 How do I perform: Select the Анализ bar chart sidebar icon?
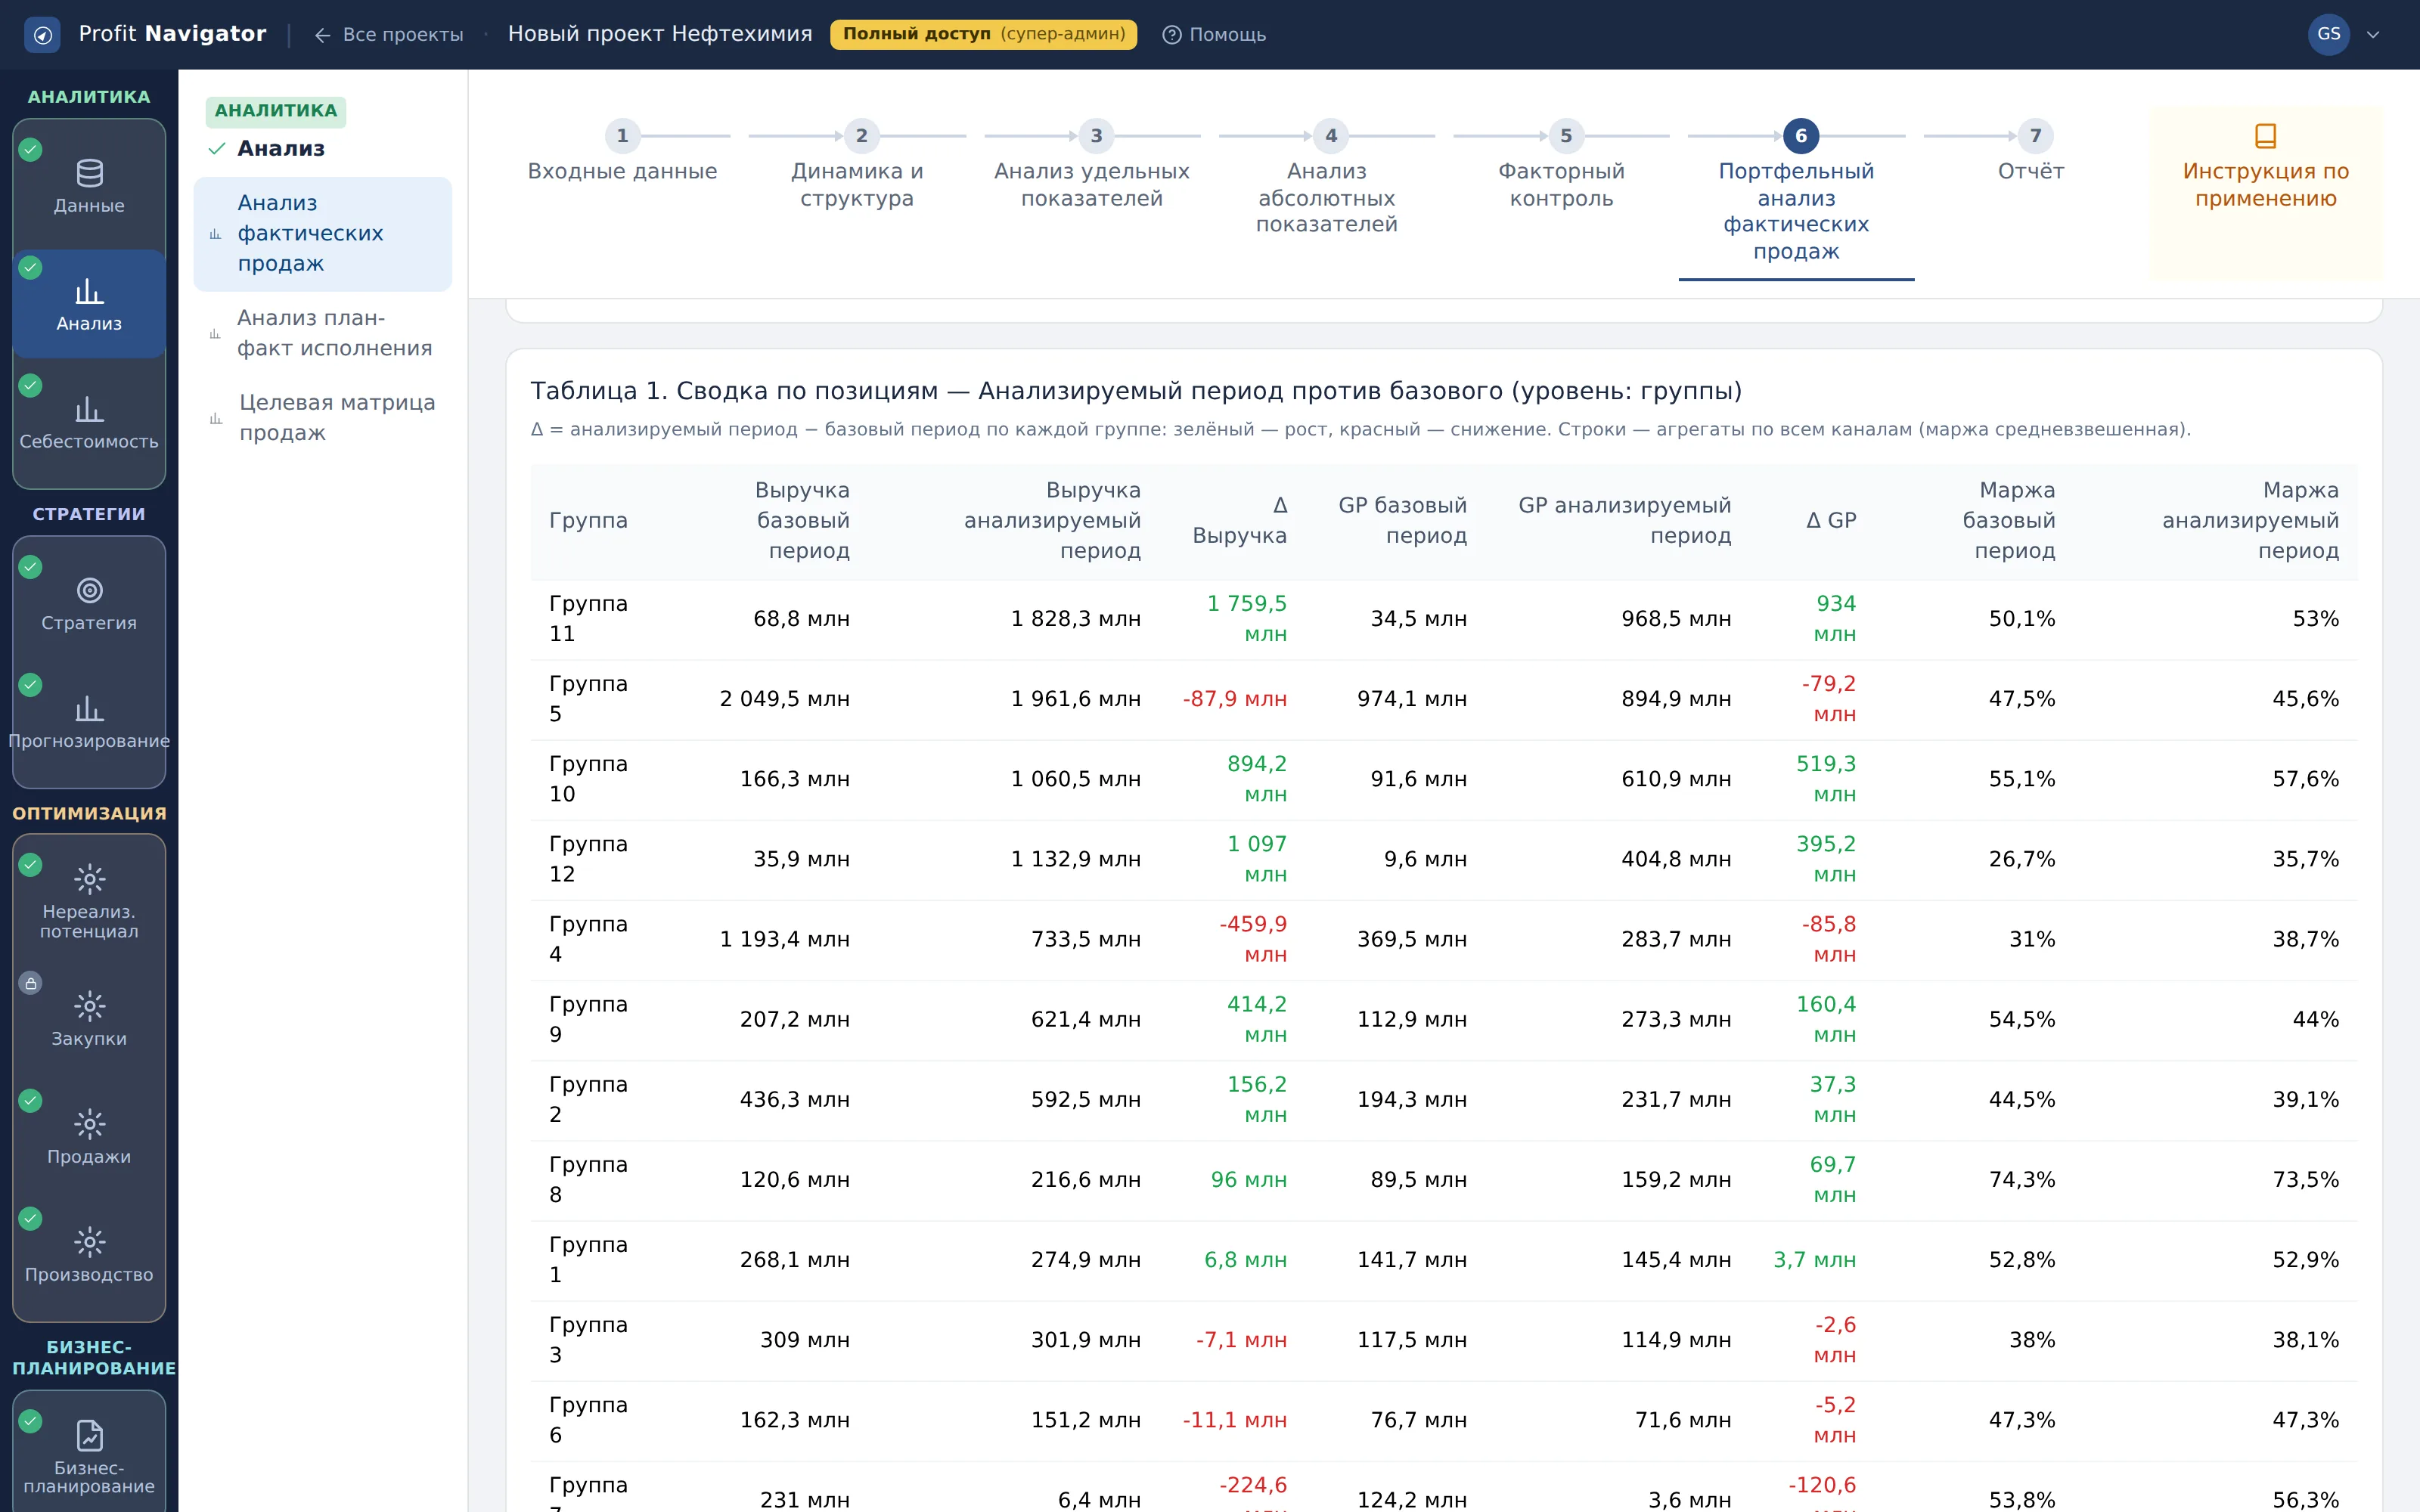point(89,291)
